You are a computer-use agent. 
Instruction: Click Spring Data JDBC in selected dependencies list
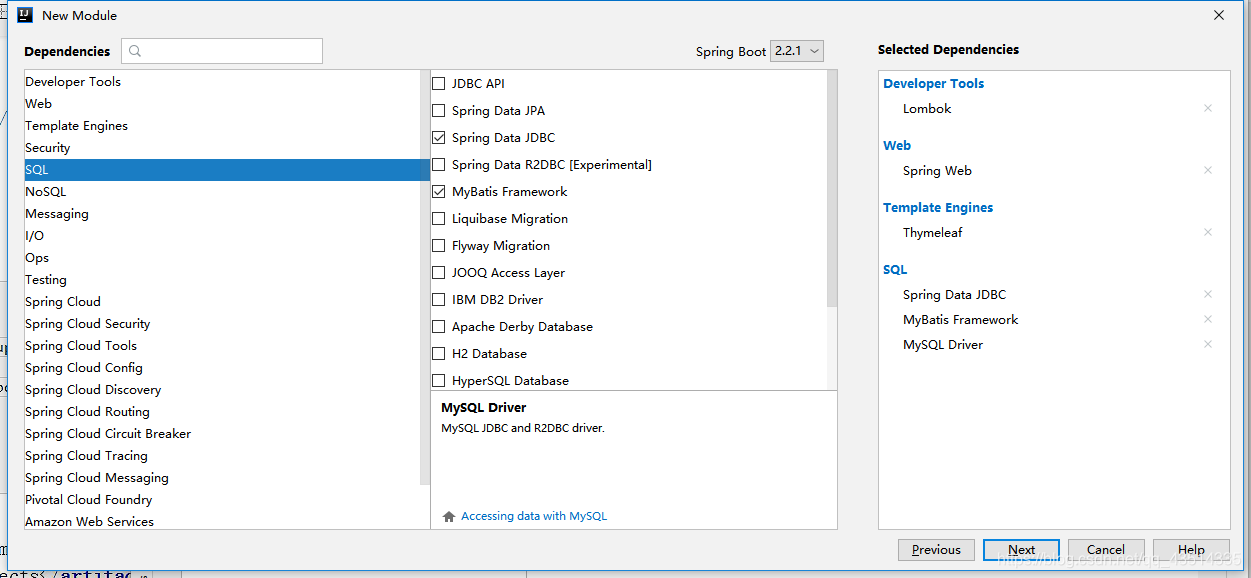(x=954, y=294)
